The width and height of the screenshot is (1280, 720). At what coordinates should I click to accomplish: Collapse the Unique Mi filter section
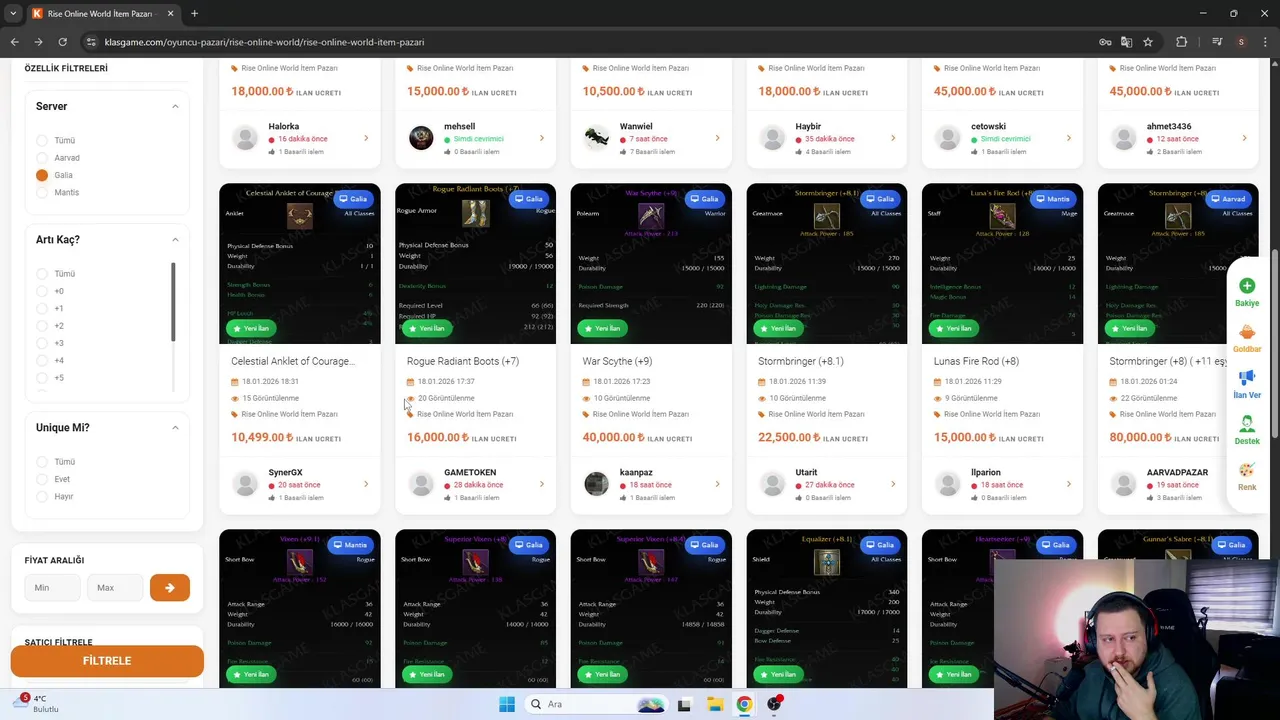click(x=175, y=427)
